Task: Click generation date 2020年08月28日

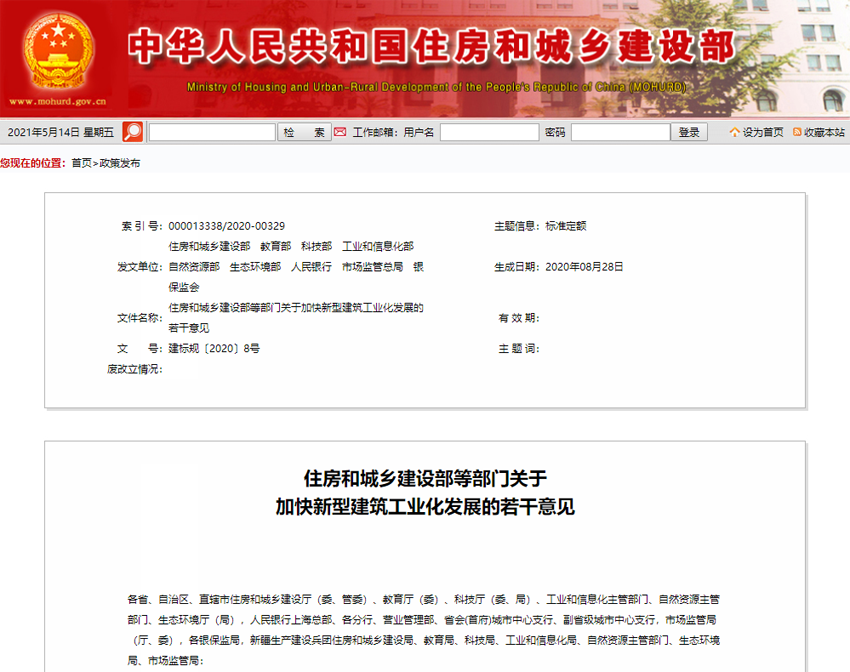Action: click(x=584, y=267)
